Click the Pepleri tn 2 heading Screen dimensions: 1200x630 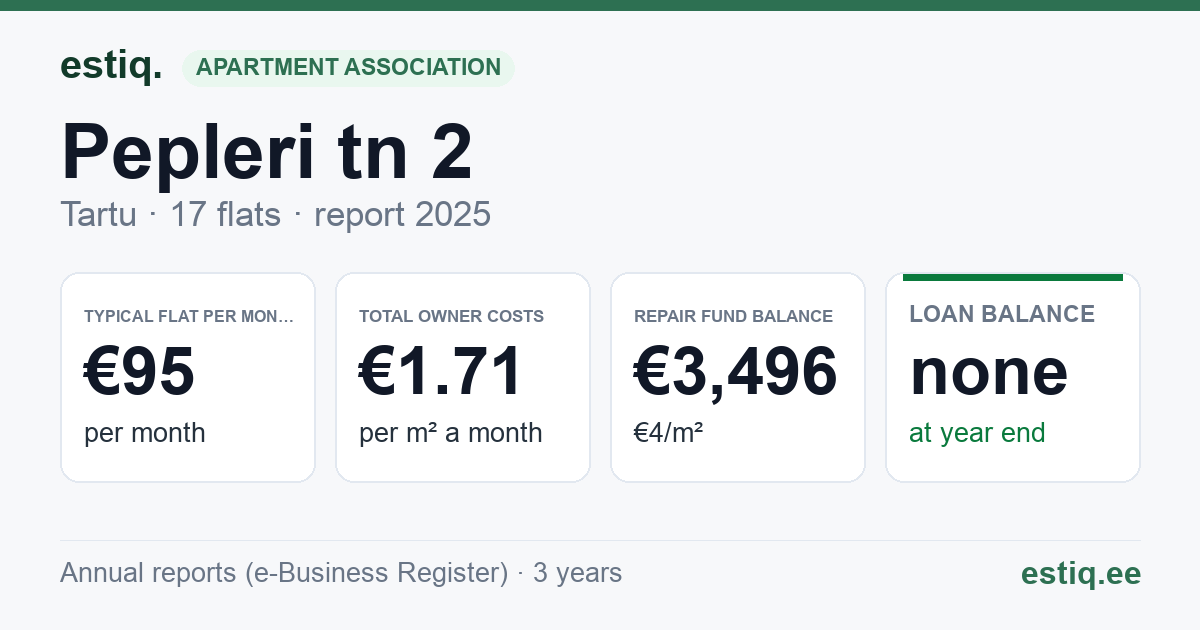[x=267, y=152]
